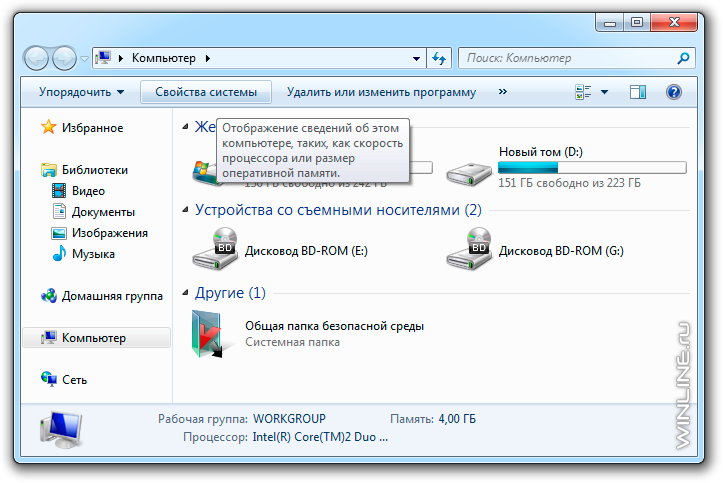723x483 pixels.
Task: Click the Видео film strip icon
Action: [x=59, y=190]
